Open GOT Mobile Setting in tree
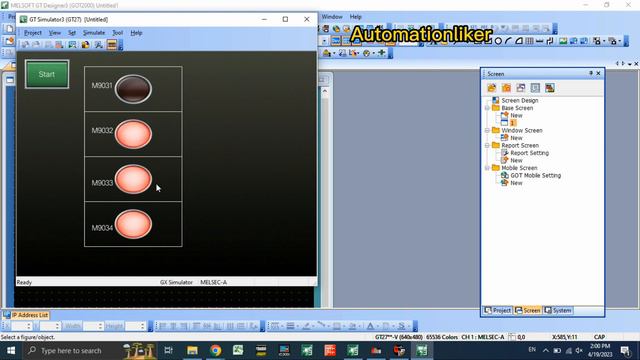The image size is (640, 360). pos(536,176)
